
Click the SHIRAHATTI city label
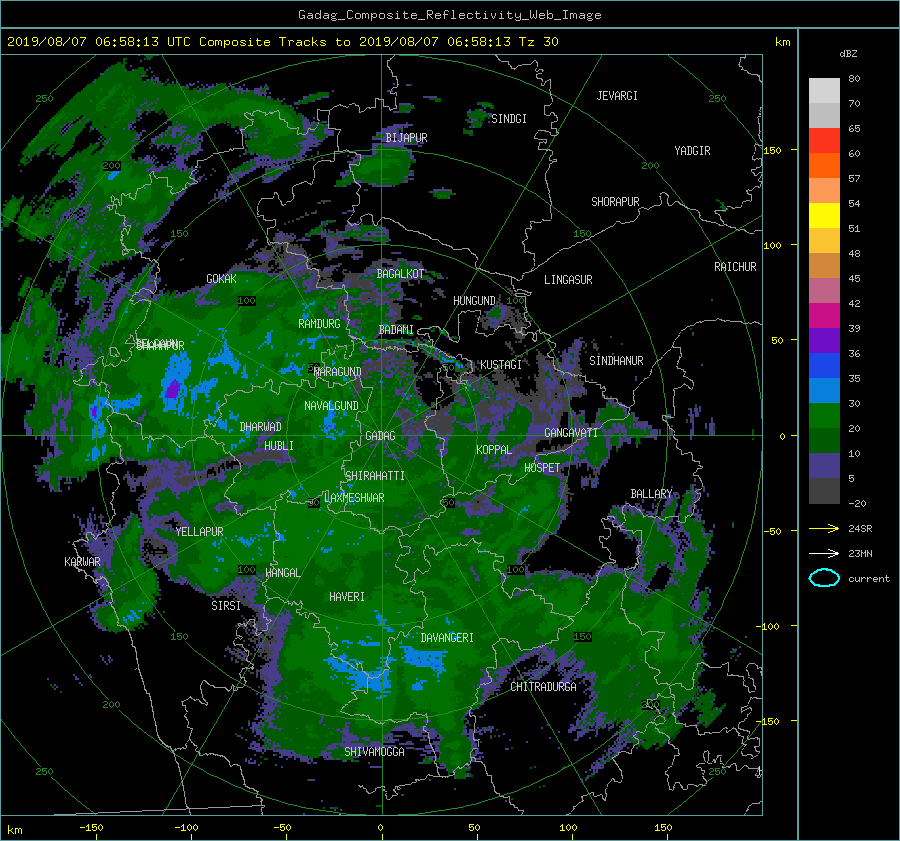(375, 476)
